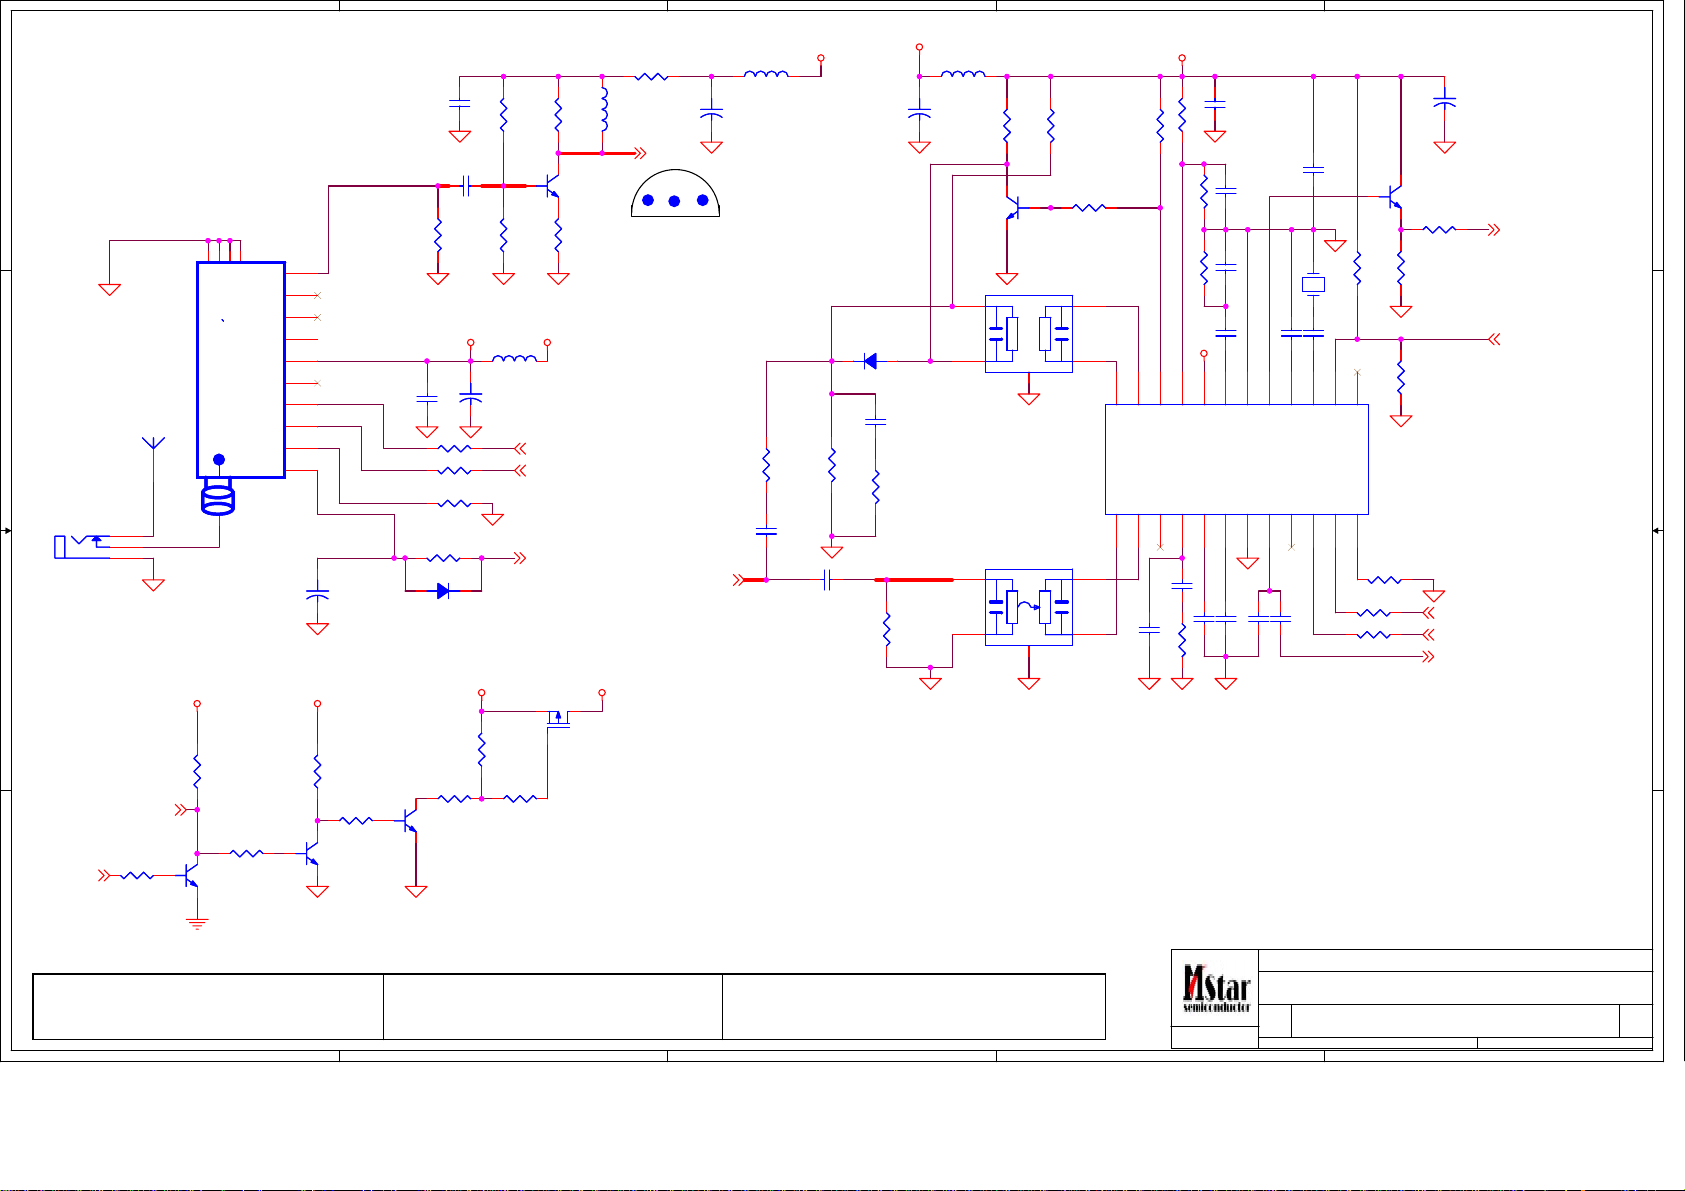This screenshot has width=1685, height=1191.
Task: Select the thick blue tuner module block
Action: click(x=241, y=370)
